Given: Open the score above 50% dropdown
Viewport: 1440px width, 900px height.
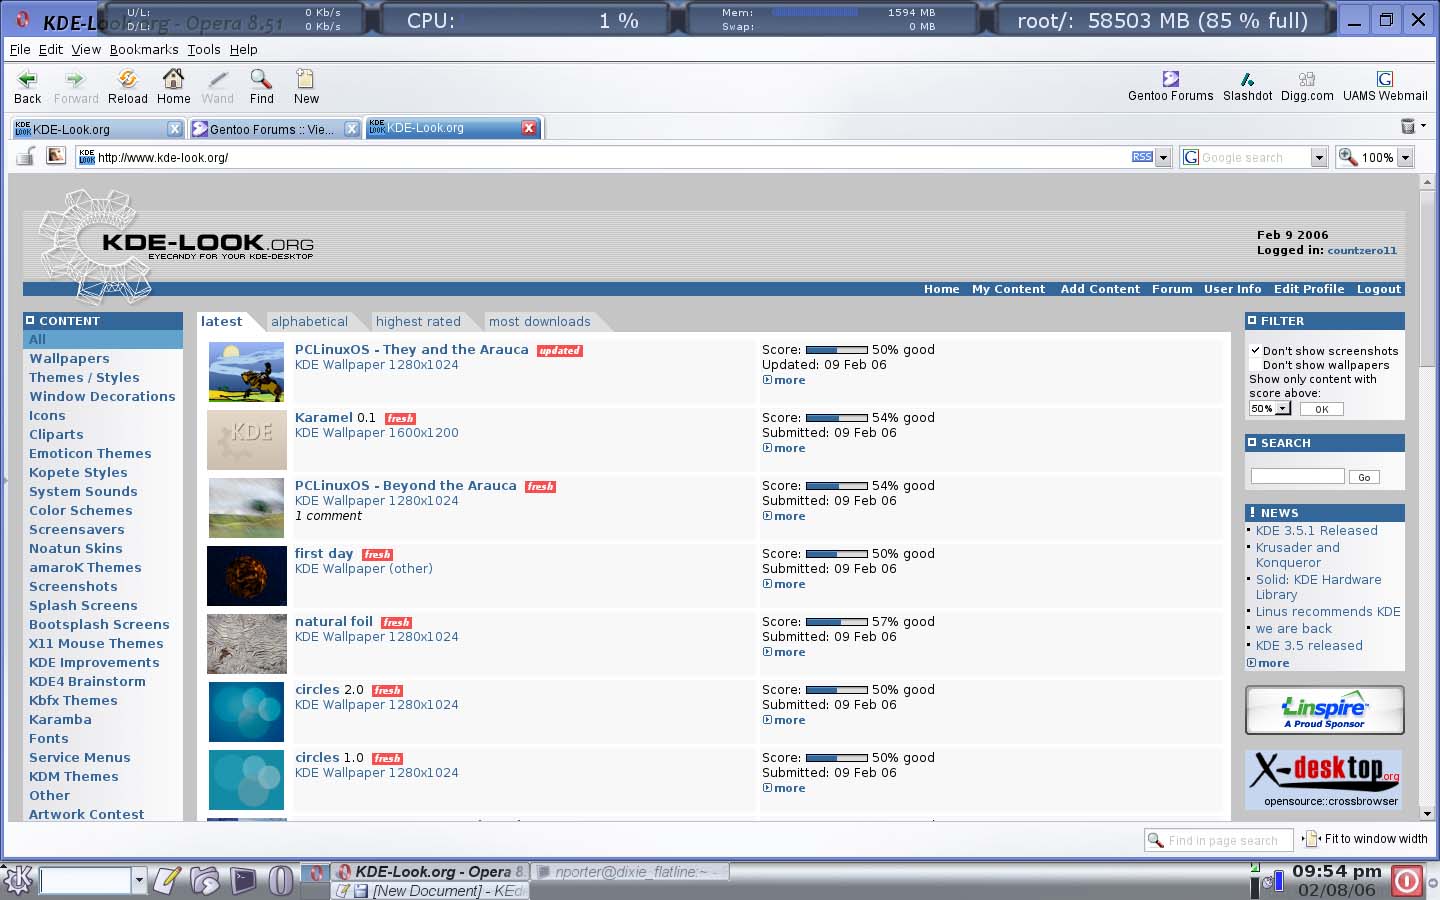Looking at the screenshot, I should click(x=1270, y=408).
